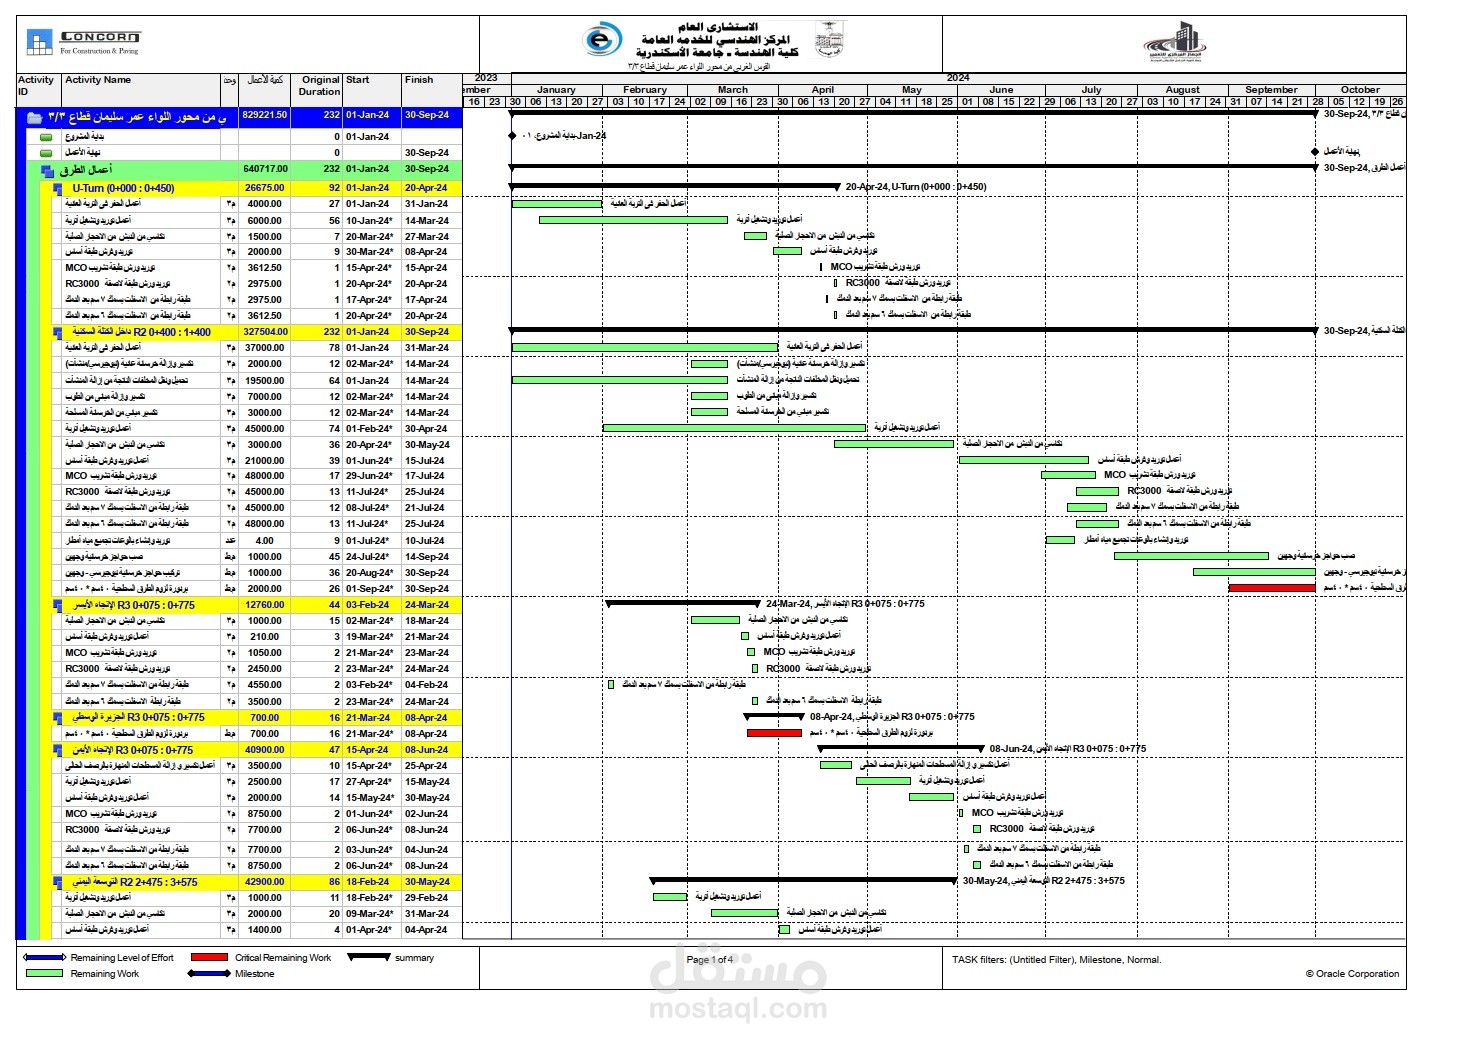Viewport: 1478px width, 1045px height.
Task: Click the total quantity cell 829221.50
Action: [264, 115]
